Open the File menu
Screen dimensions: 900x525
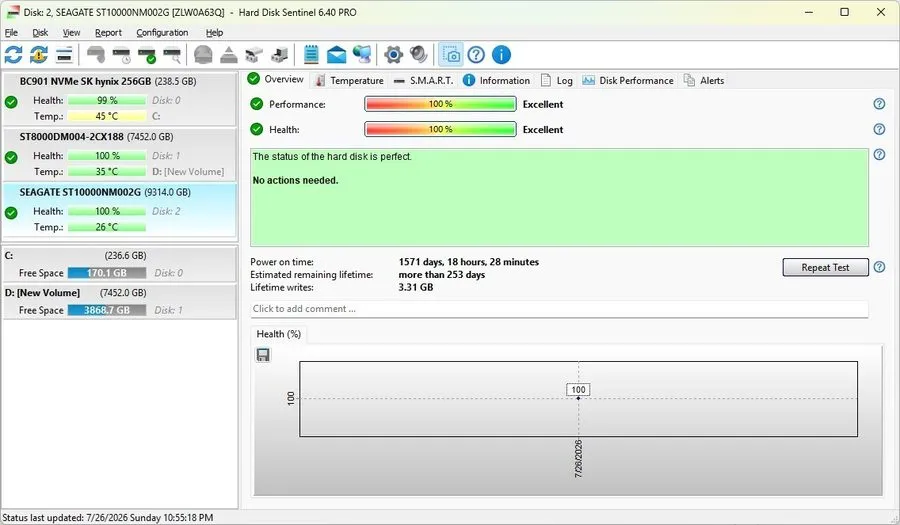[x=11, y=33]
